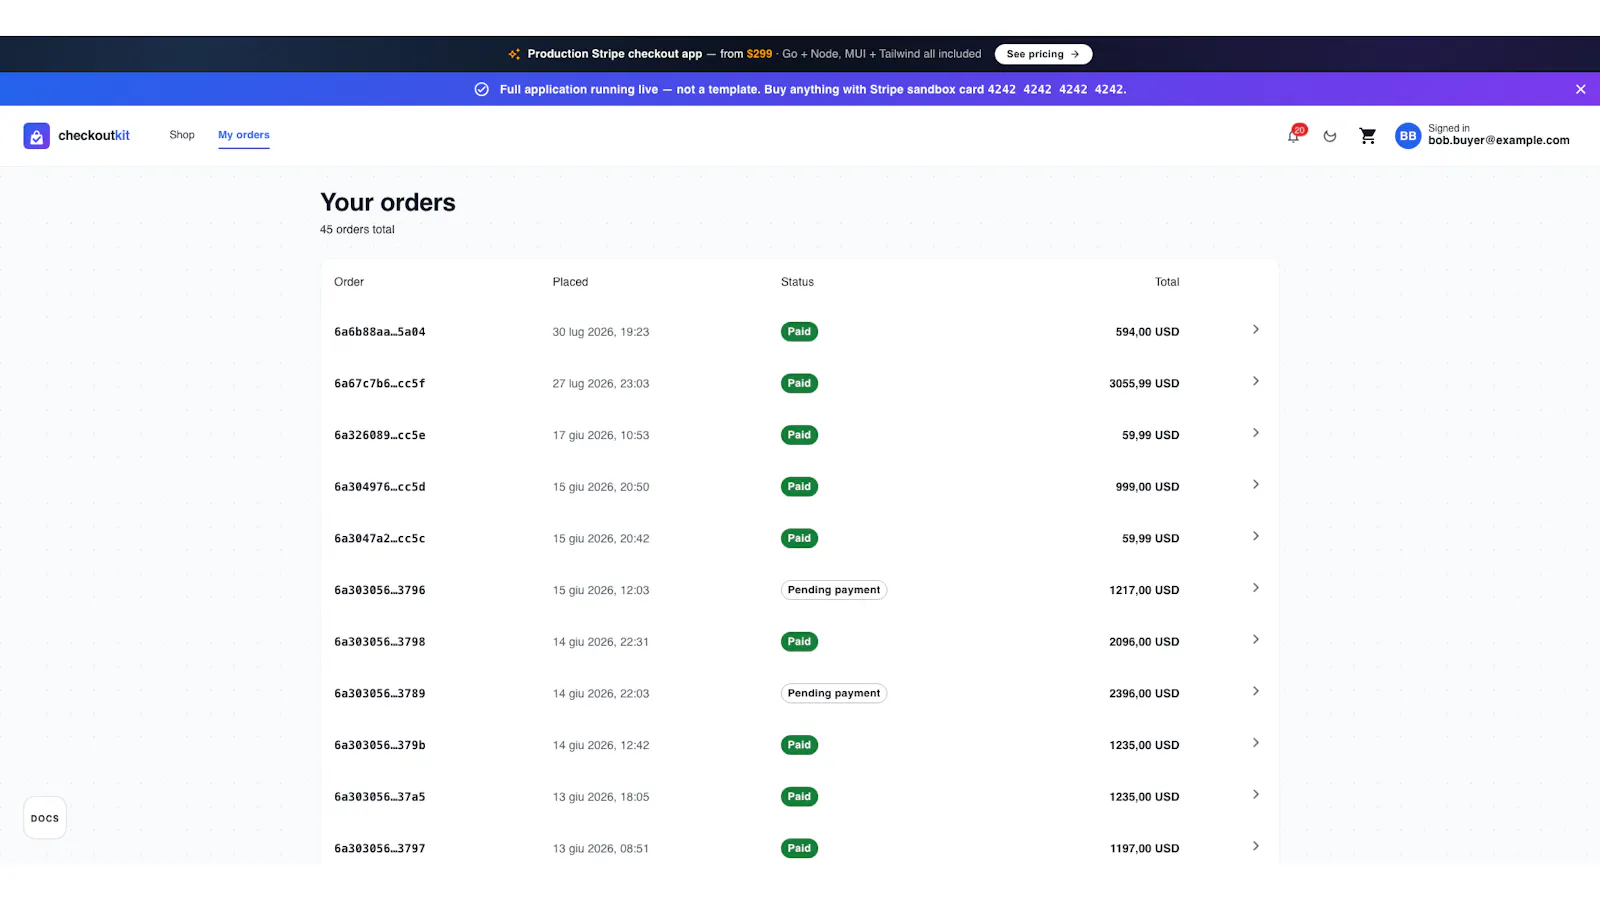Click Pending payment badge on 2396,00 USD order
The image size is (1600, 900).
tap(834, 693)
